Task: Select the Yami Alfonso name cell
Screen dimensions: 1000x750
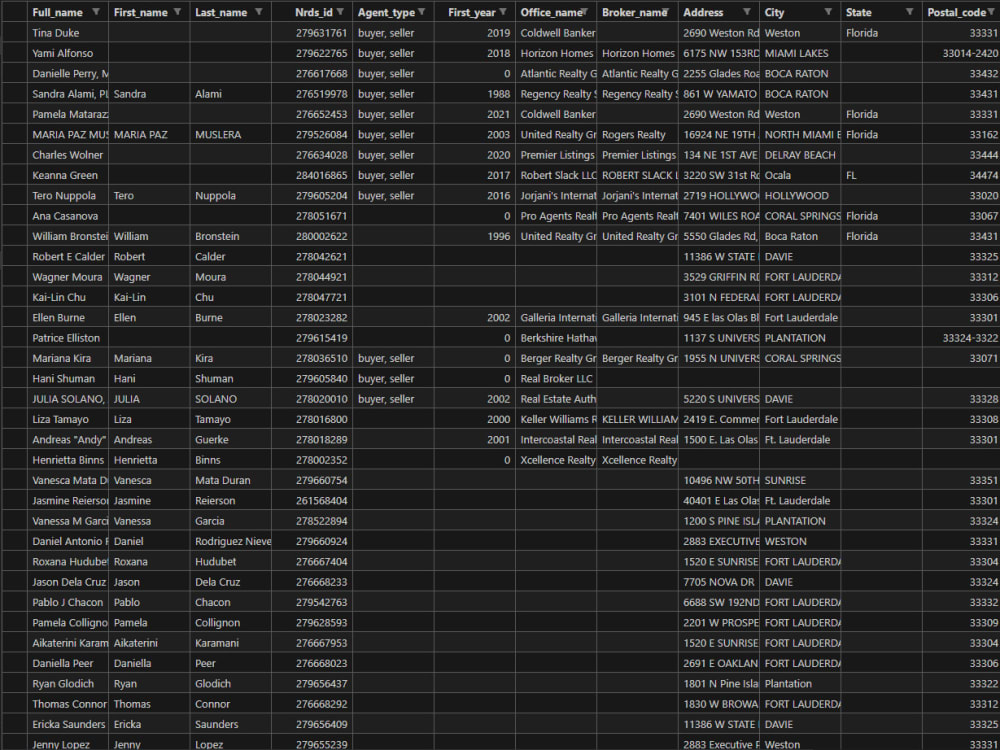Action: tap(68, 54)
